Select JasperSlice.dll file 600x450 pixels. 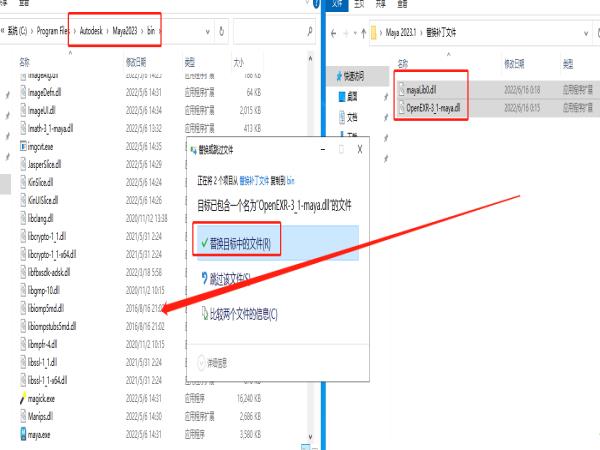[x=44, y=165]
